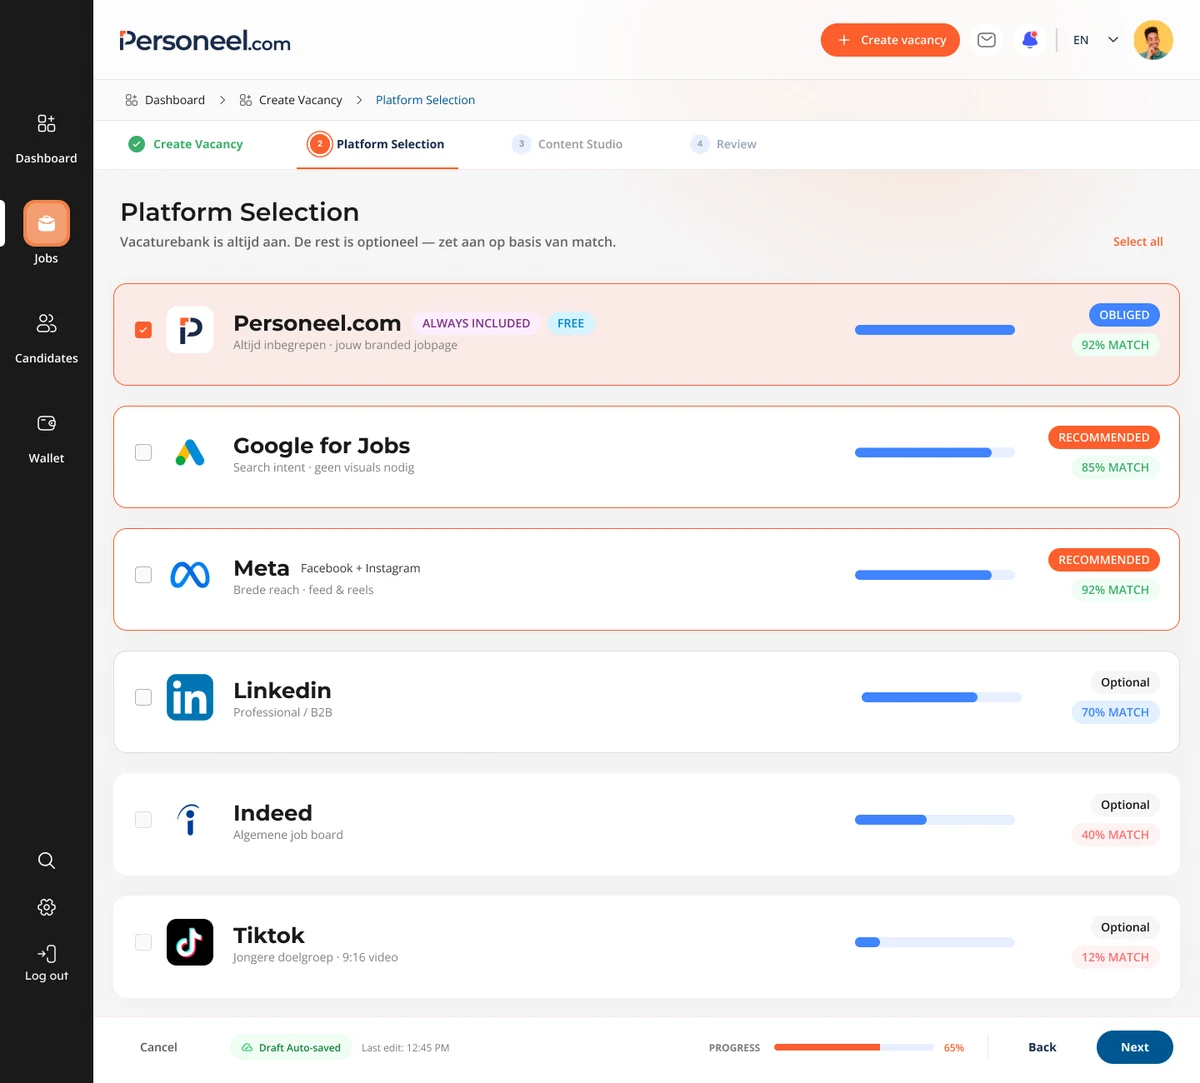Click the Google for Jobs match bar
Image resolution: width=1200 pixels, height=1083 pixels.
[935, 453]
